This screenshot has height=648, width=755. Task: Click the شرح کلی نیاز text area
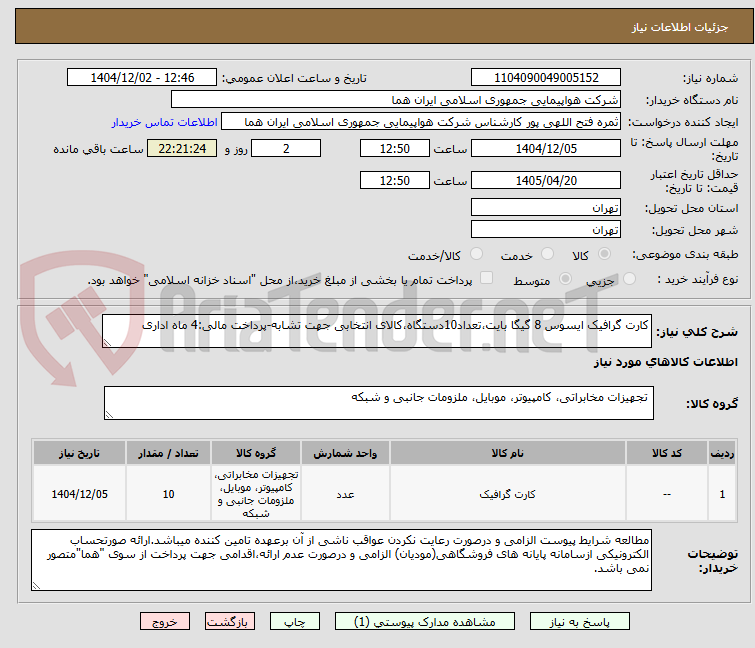point(377,331)
